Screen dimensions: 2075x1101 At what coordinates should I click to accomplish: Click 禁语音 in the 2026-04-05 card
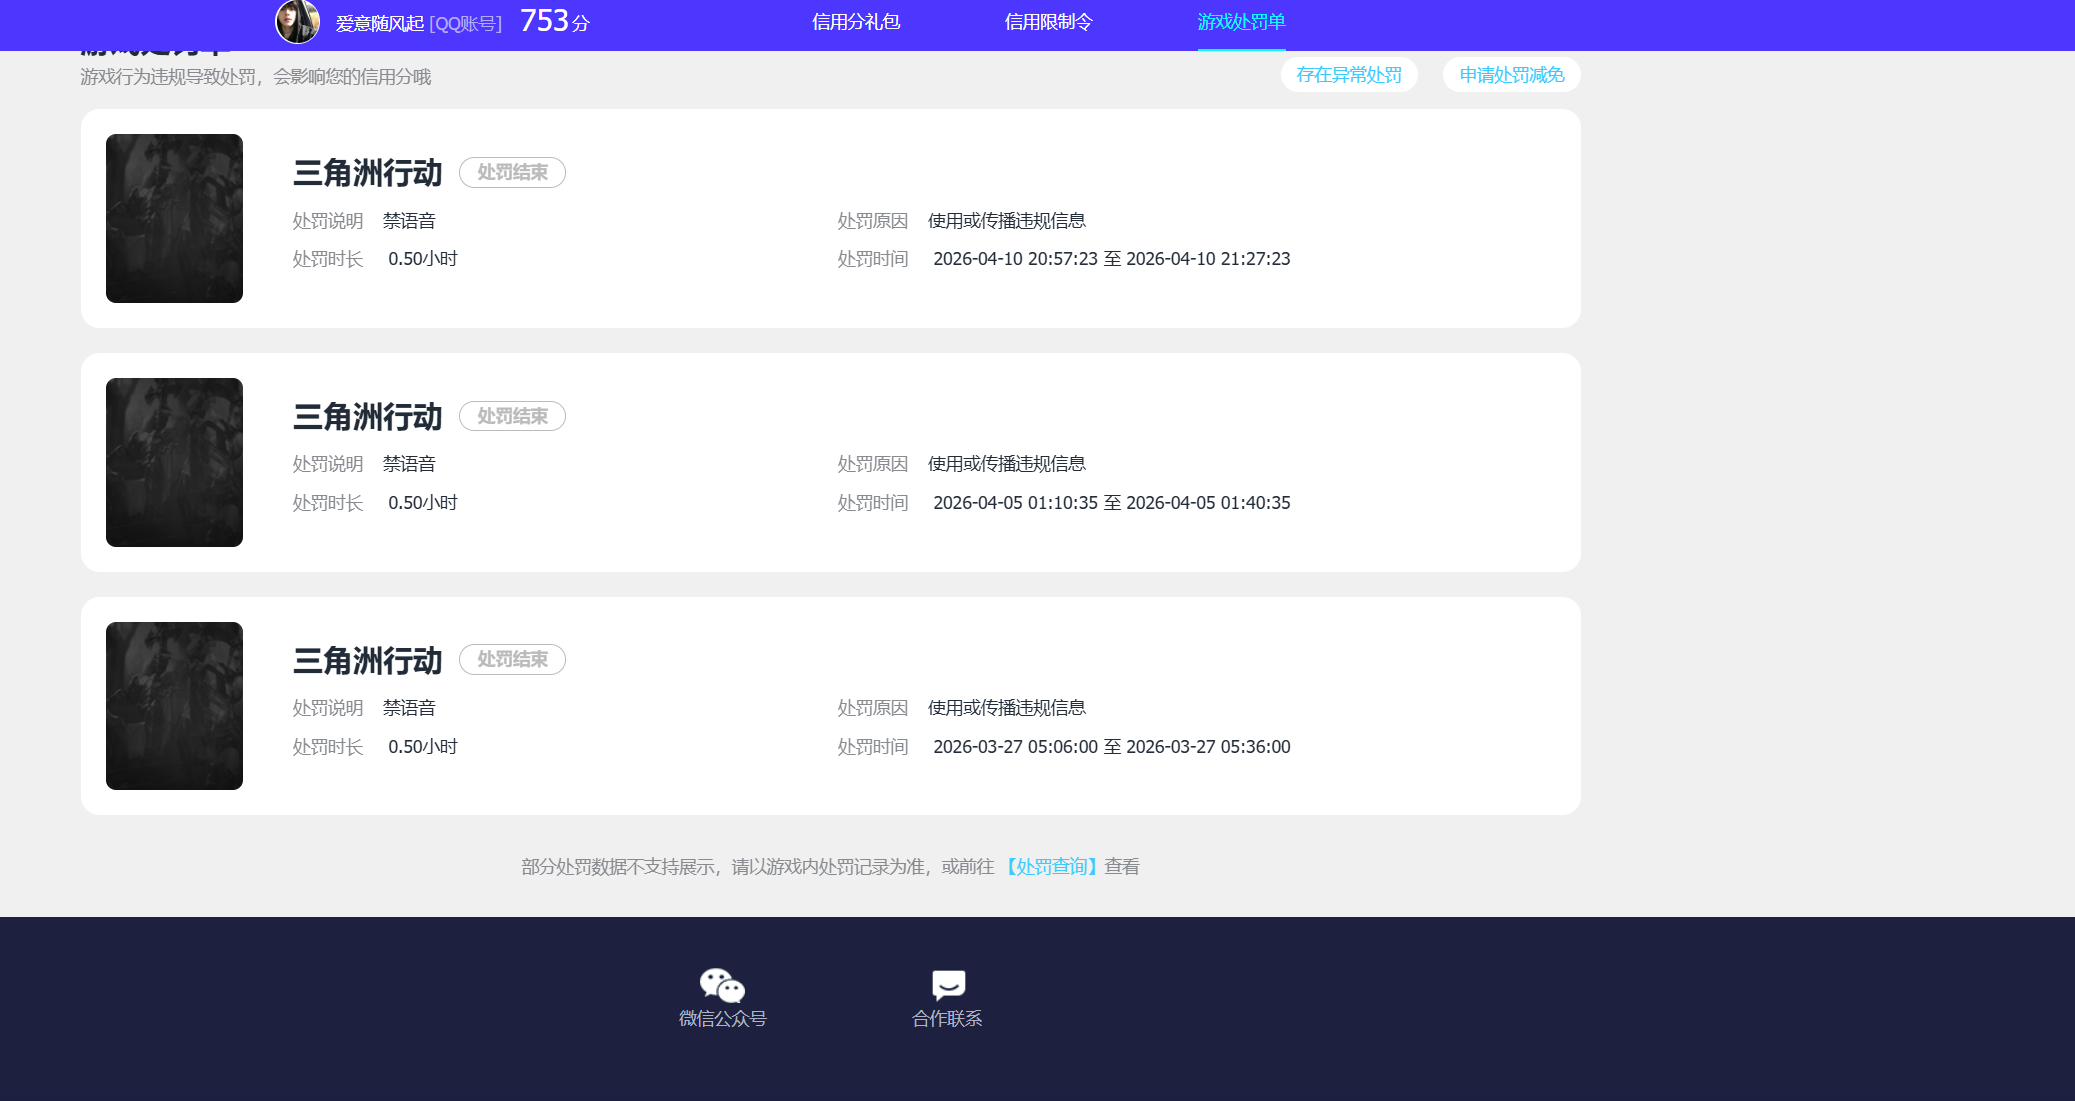pos(409,464)
